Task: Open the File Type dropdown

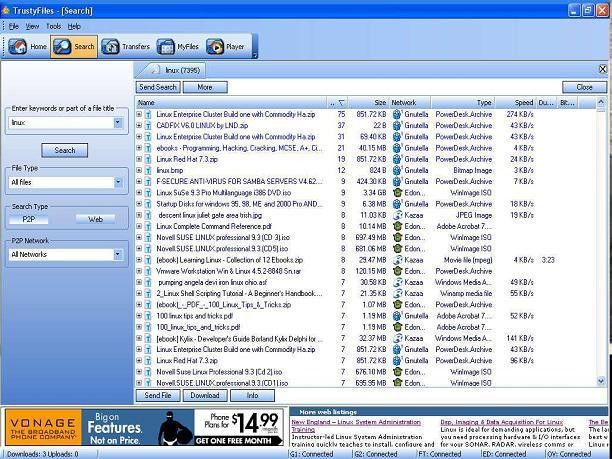Action: coord(118,182)
